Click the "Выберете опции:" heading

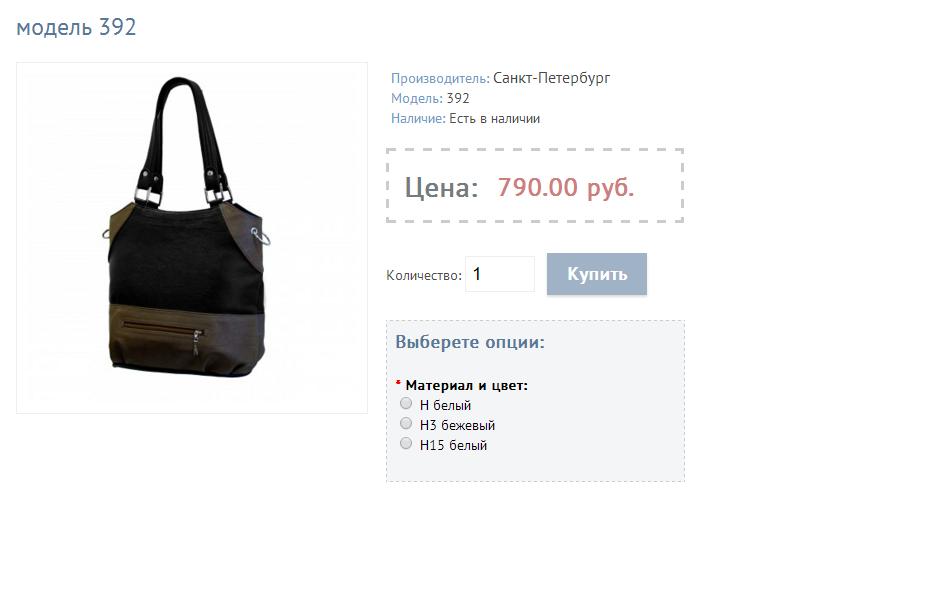click(x=470, y=342)
